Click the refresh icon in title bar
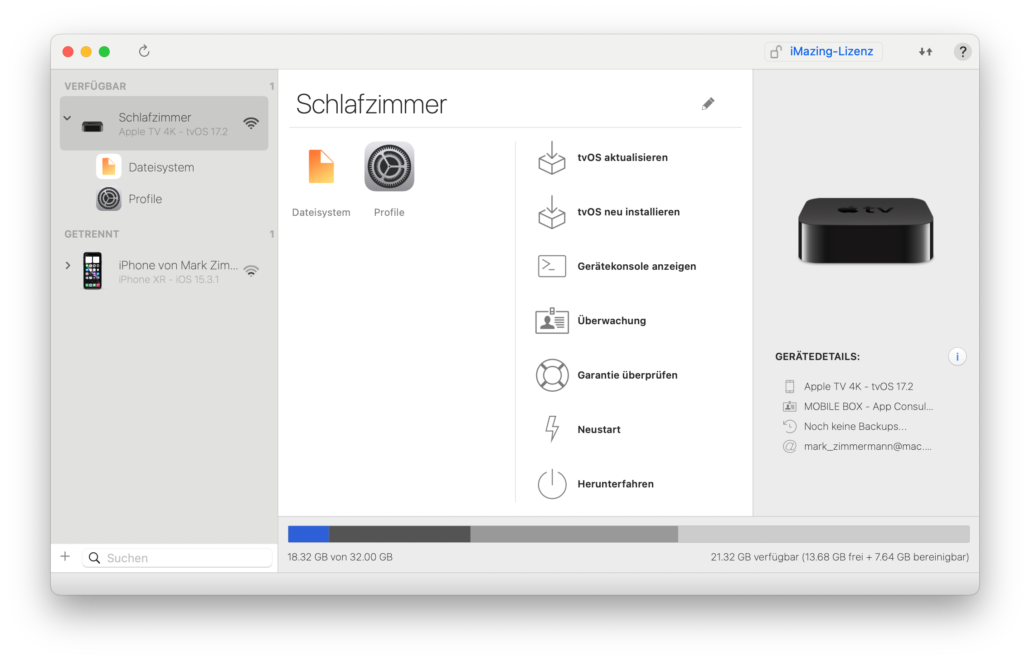 144,51
